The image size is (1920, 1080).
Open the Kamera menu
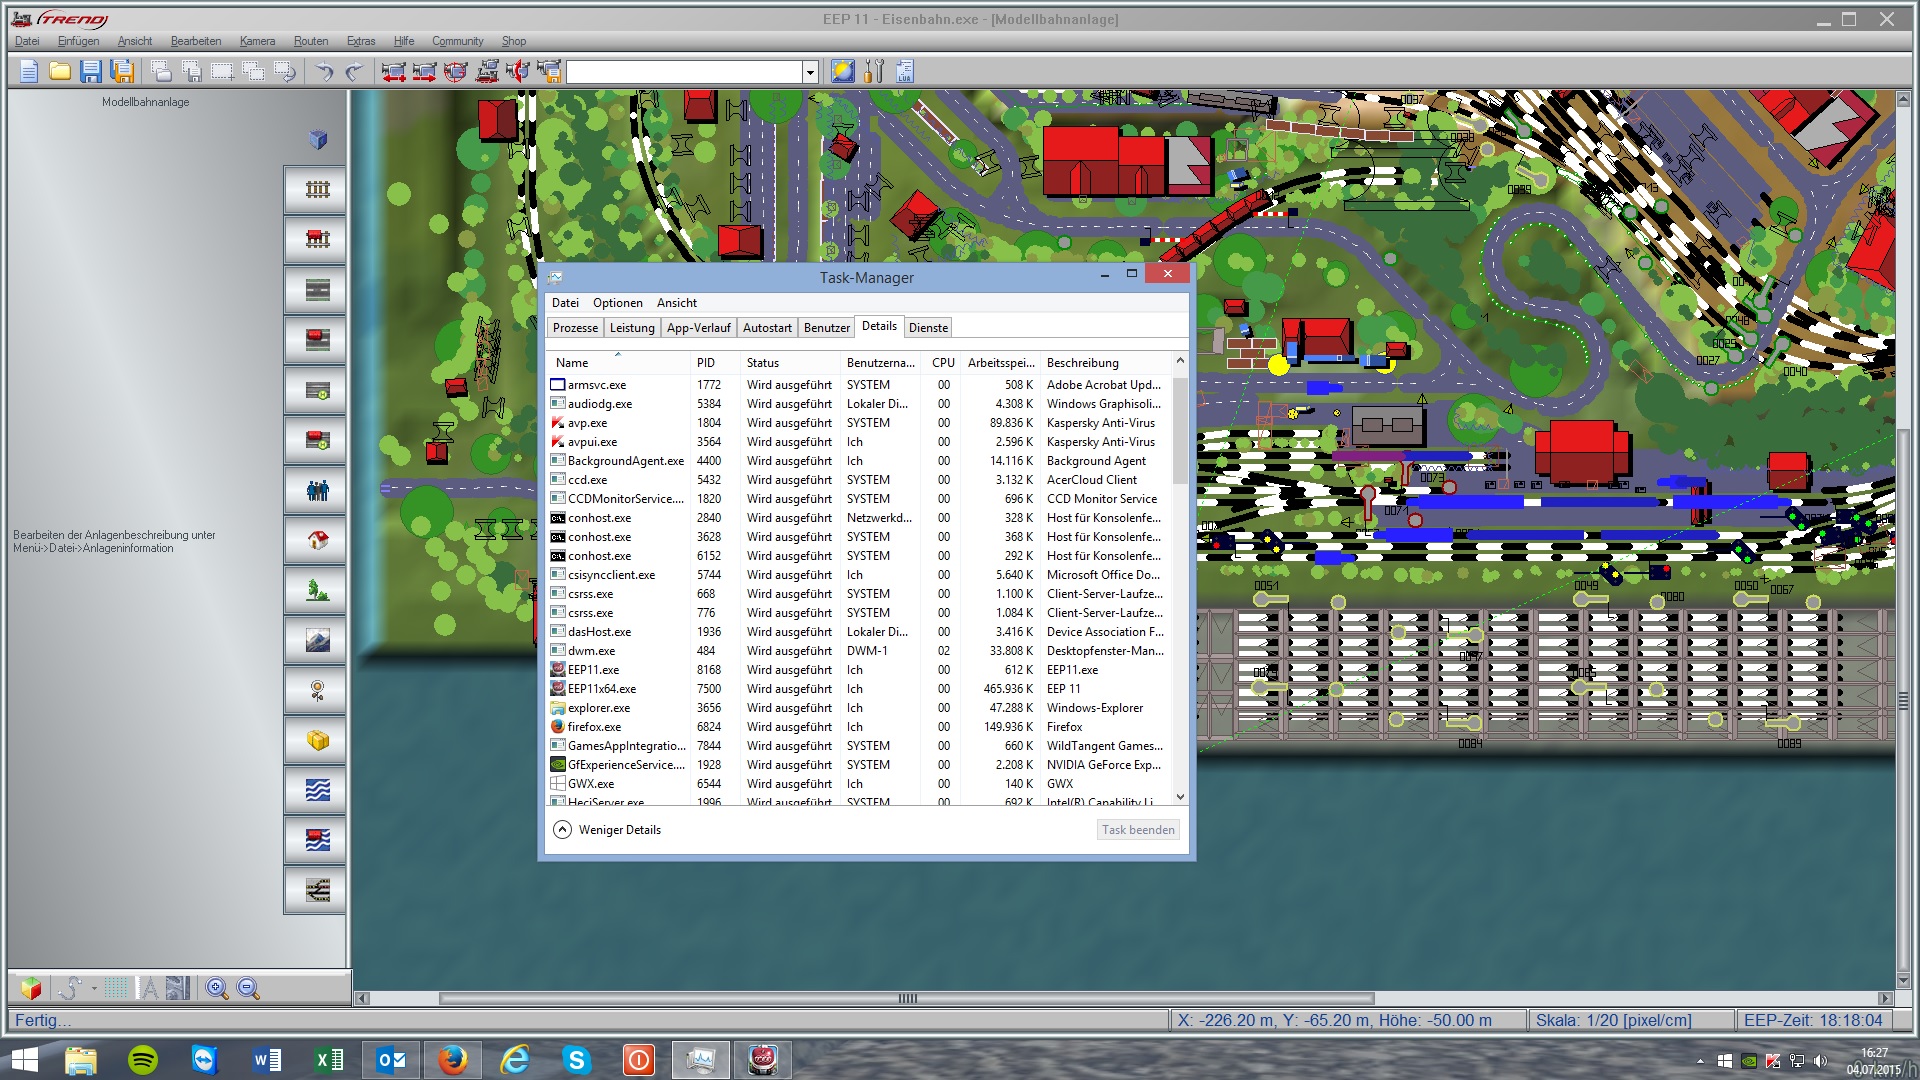click(x=257, y=41)
